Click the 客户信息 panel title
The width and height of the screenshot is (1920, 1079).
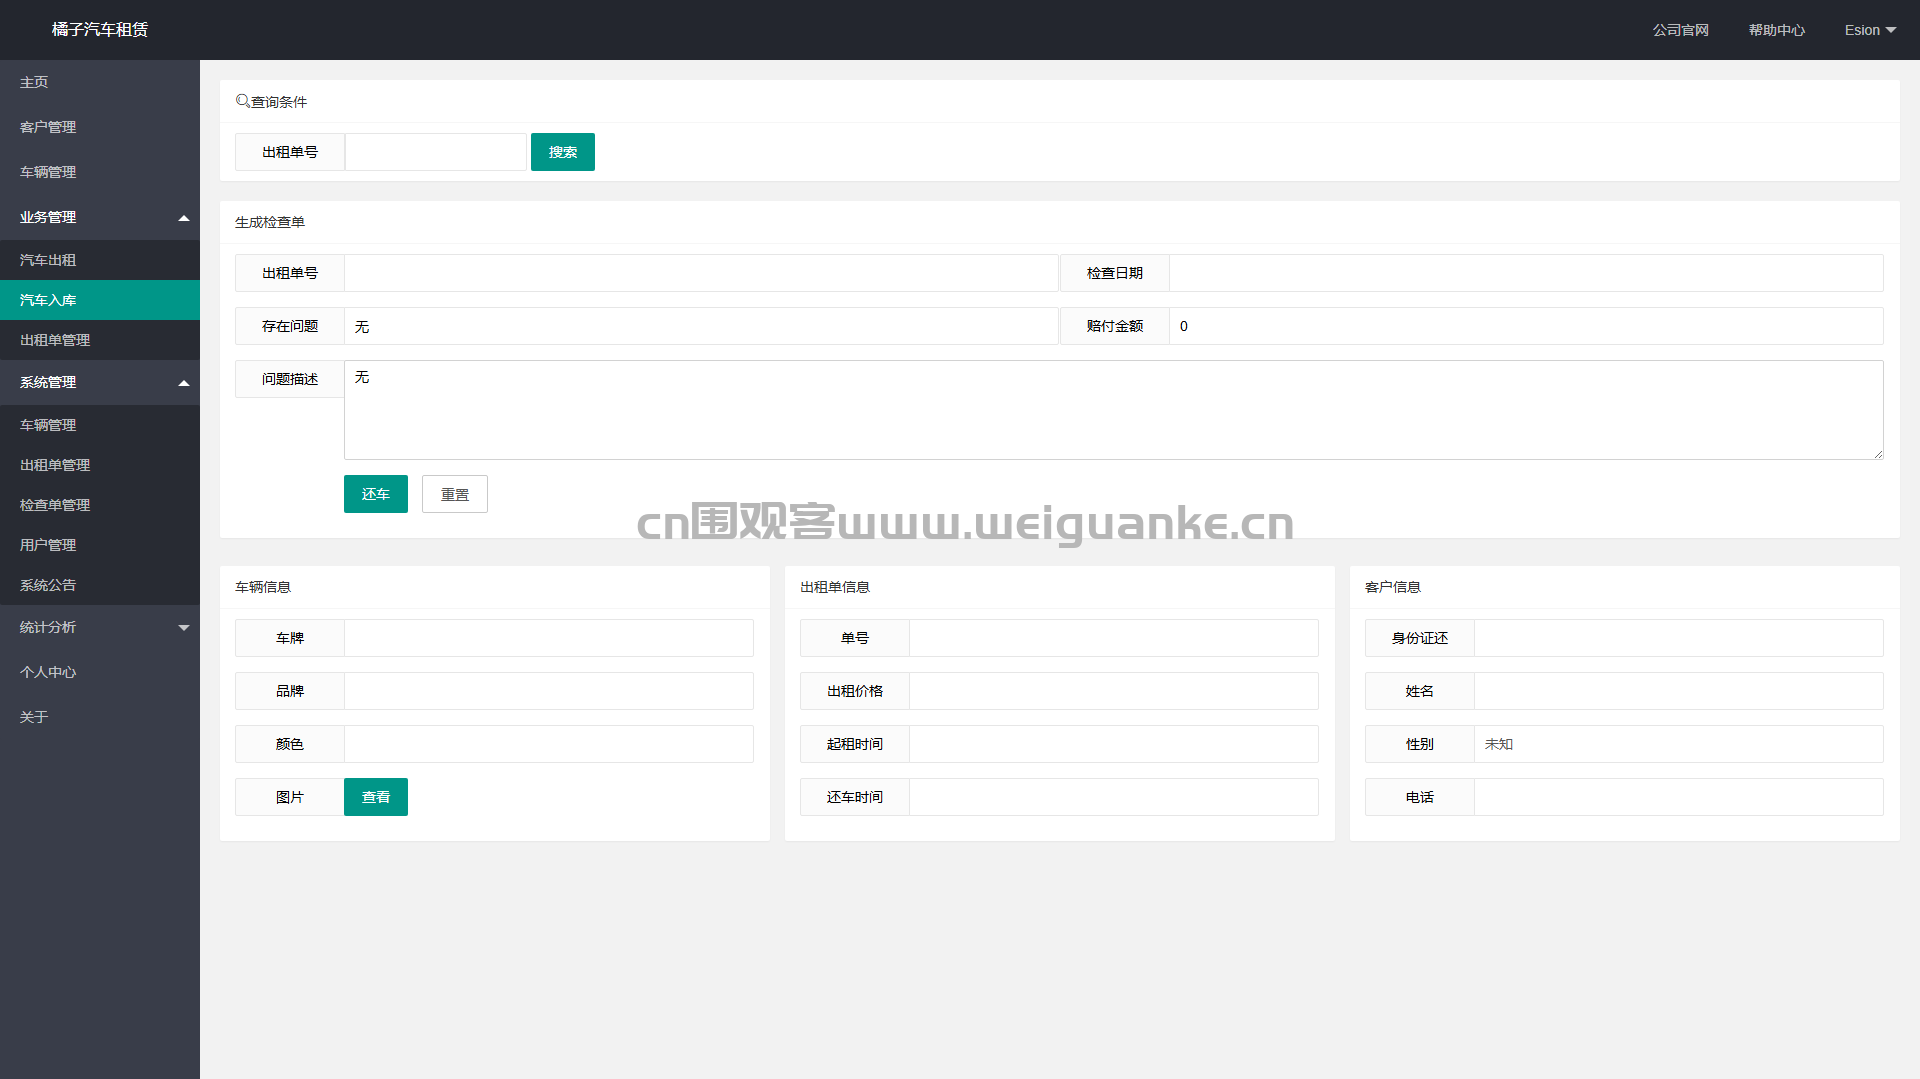pyautogui.click(x=1393, y=587)
